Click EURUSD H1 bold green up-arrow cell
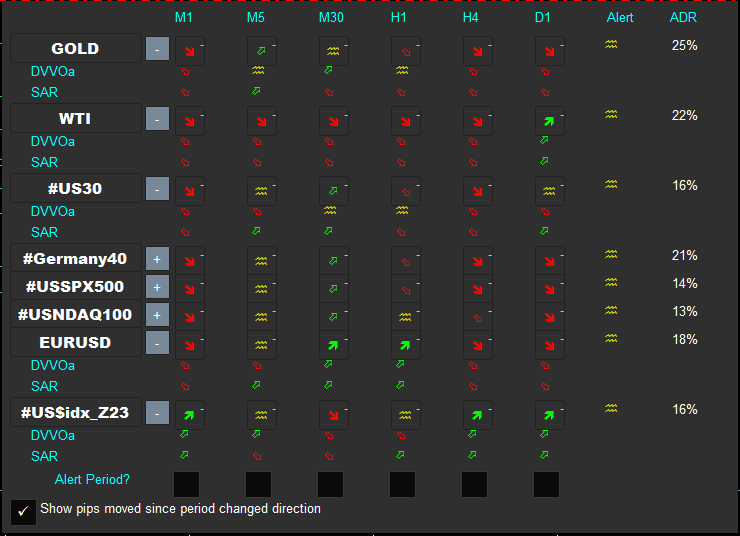The height and width of the screenshot is (536, 740). [406, 345]
